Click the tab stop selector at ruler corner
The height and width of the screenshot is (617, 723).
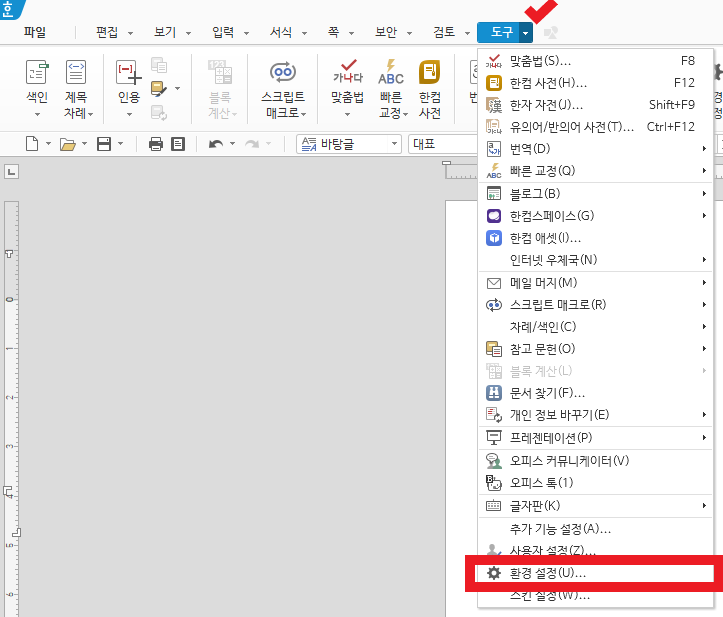coord(12,172)
